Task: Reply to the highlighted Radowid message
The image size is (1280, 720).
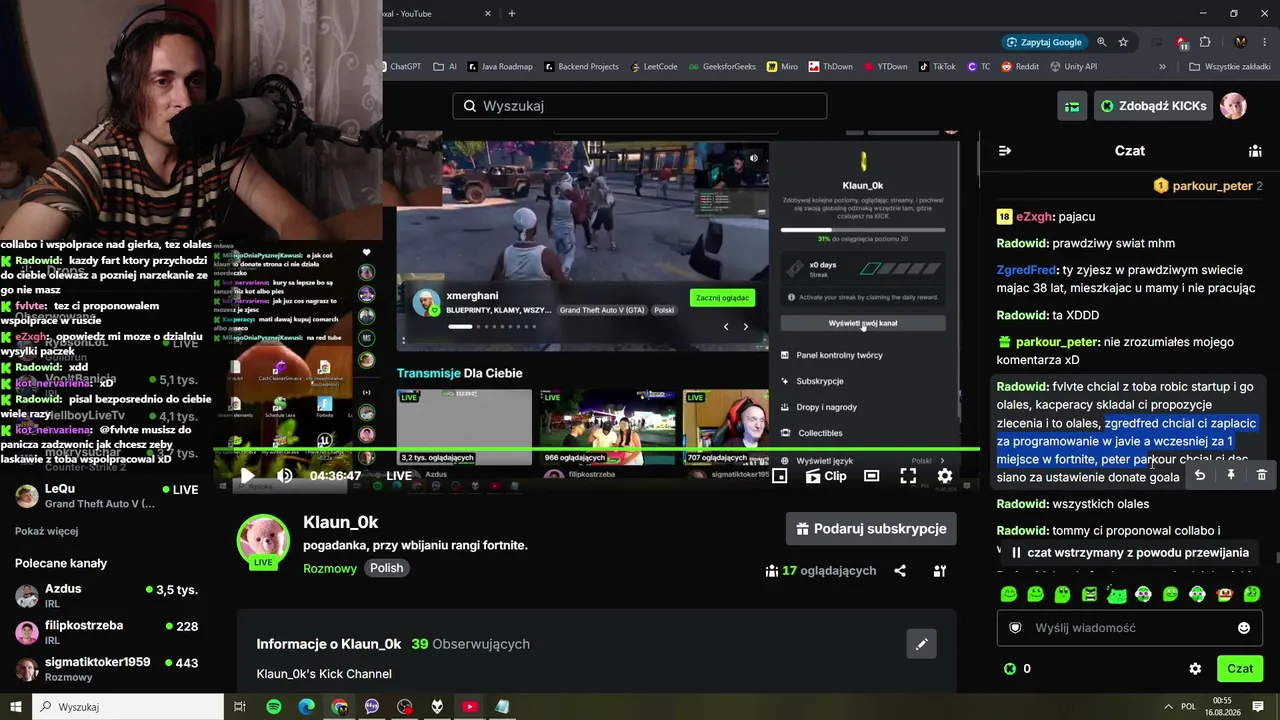Action: pyautogui.click(x=1200, y=475)
